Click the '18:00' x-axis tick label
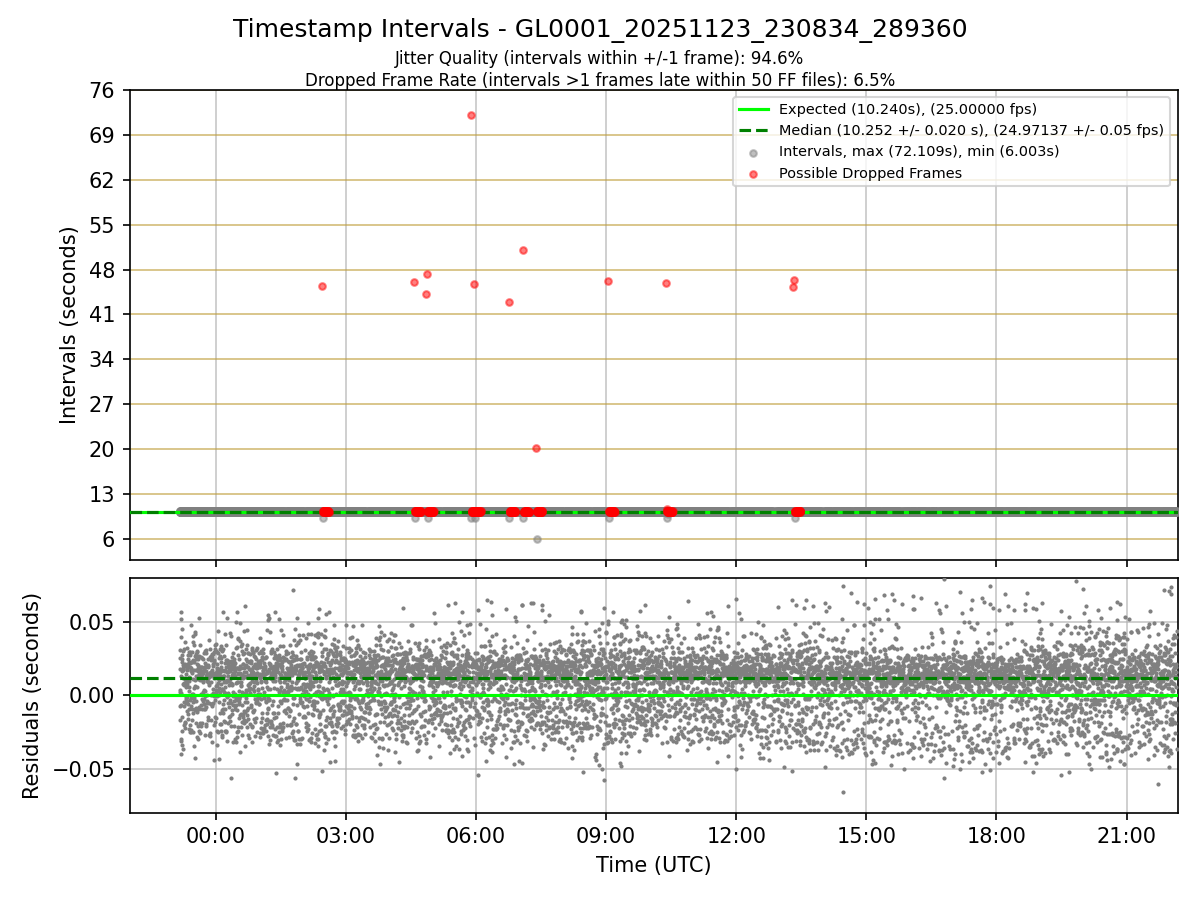Viewport: 1200px width, 900px height. tap(996, 836)
